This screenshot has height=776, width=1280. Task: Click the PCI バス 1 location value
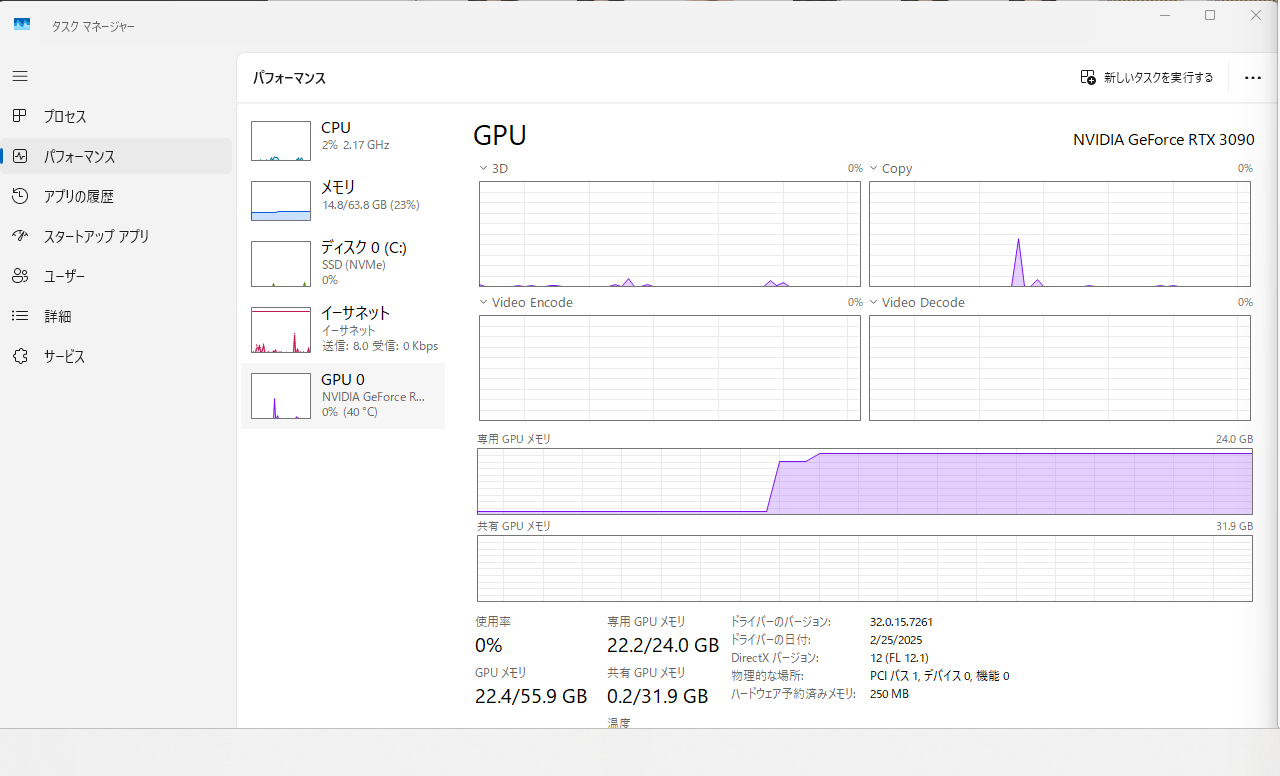pyautogui.click(x=940, y=676)
